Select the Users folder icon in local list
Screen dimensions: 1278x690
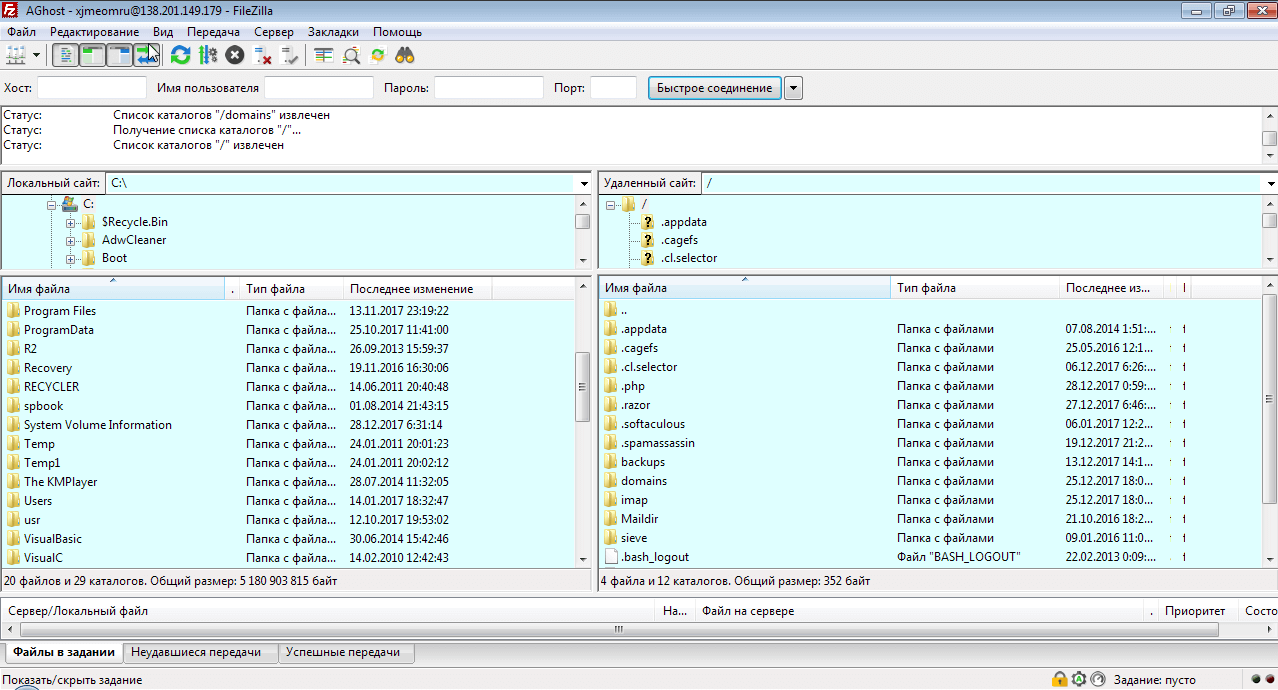[13, 501]
